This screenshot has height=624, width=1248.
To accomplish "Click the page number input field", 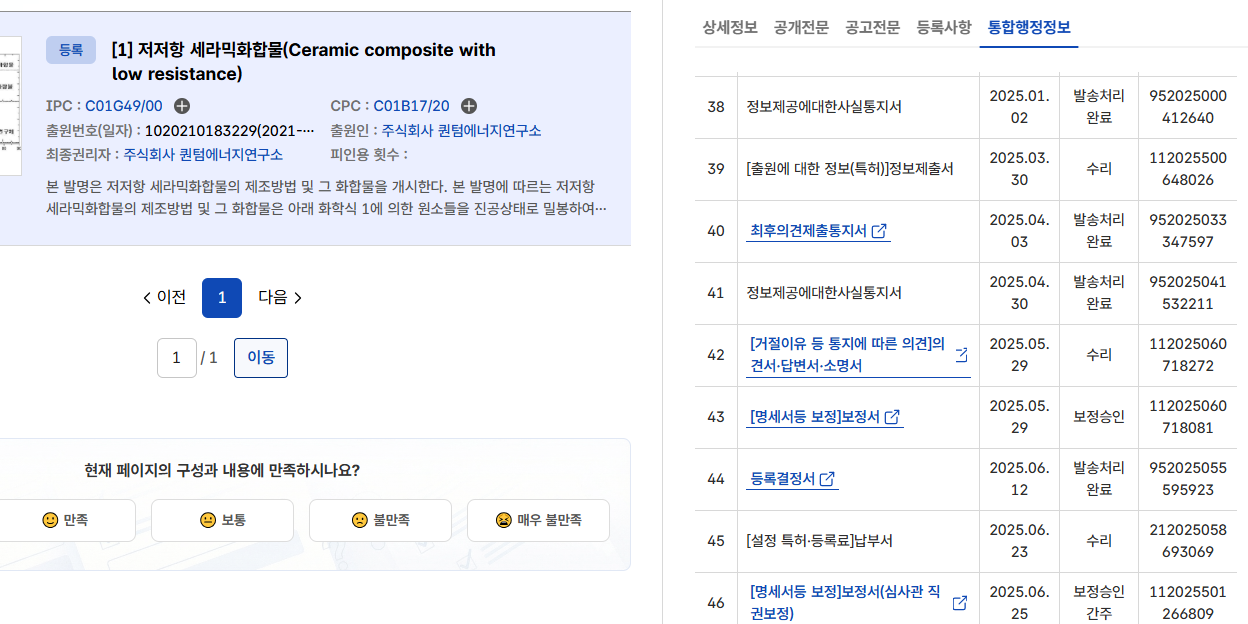I will tap(177, 358).
